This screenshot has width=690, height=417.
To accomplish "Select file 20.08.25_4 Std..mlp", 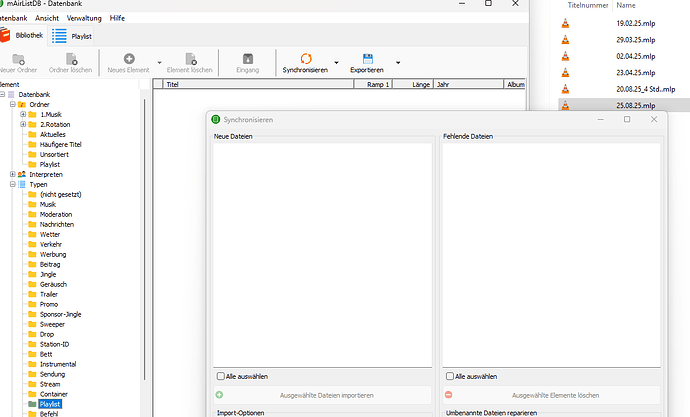I will [646, 89].
